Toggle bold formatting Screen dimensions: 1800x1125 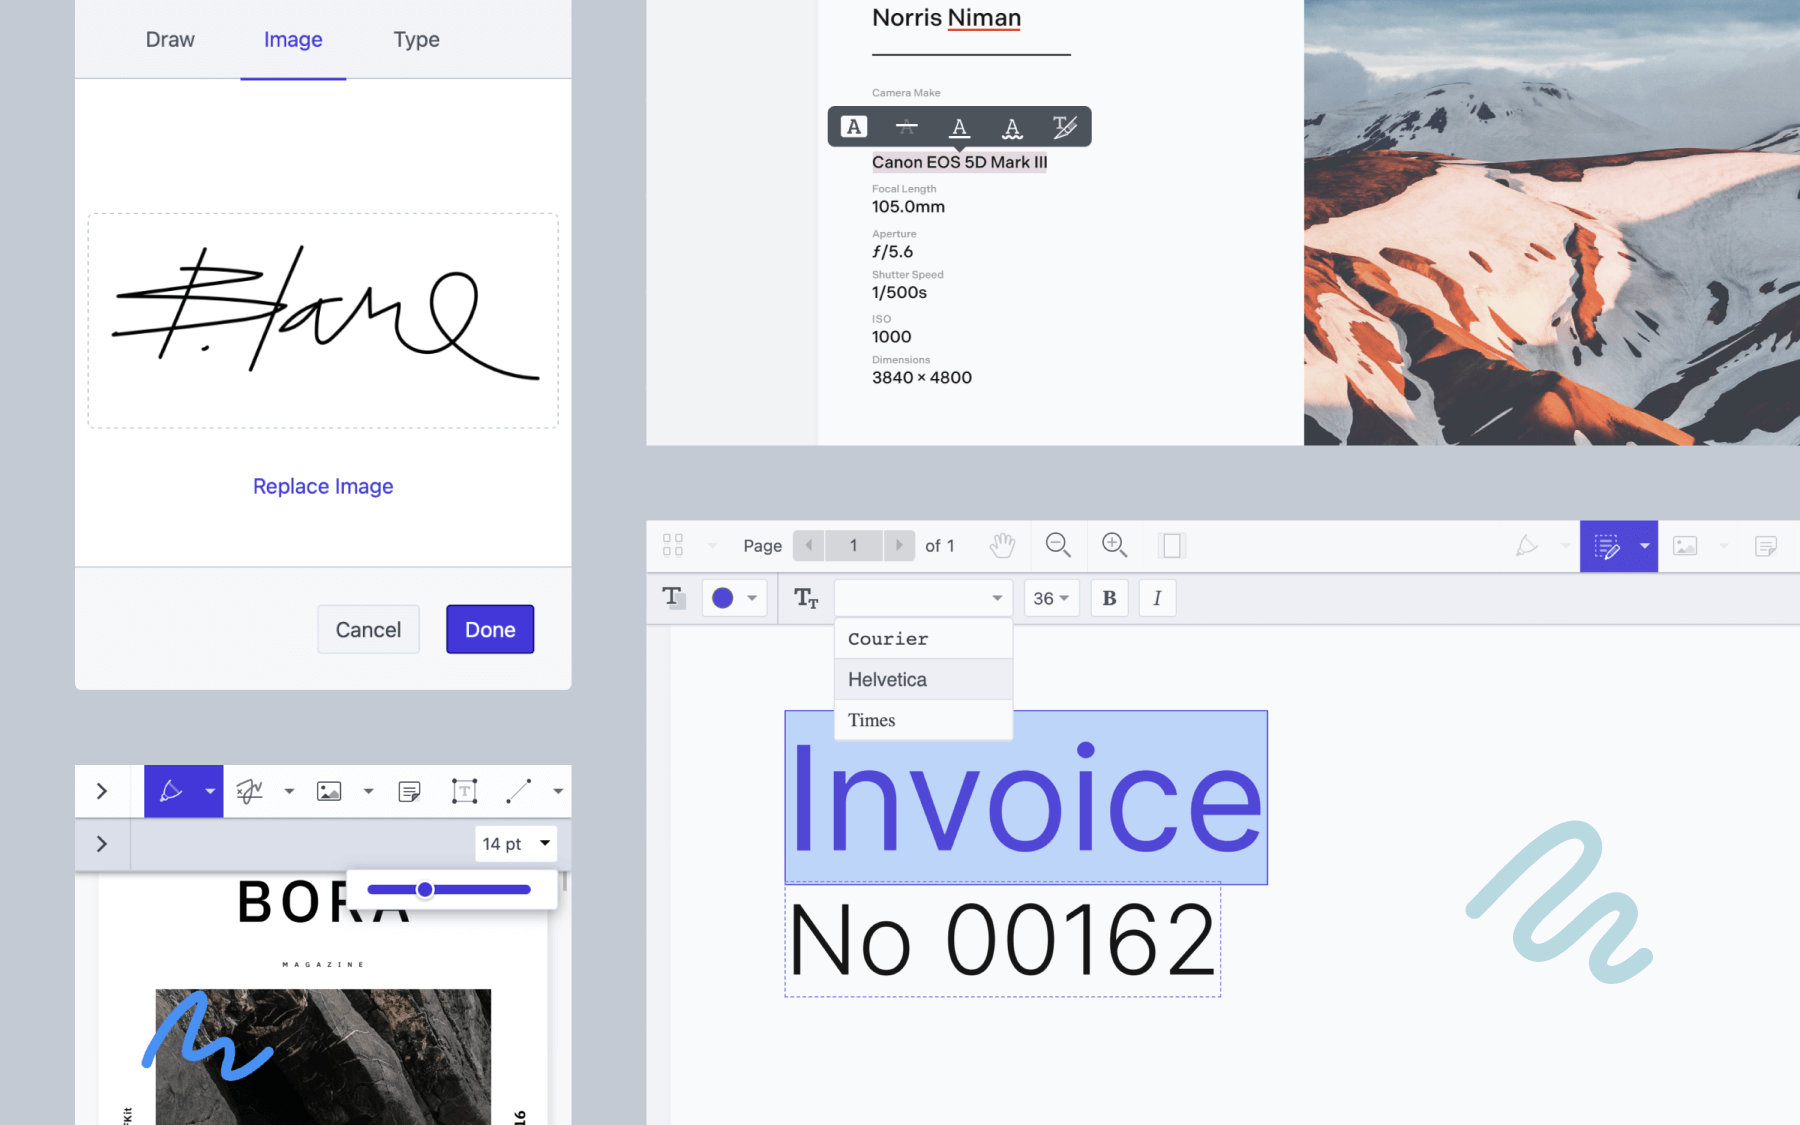(x=1109, y=598)
